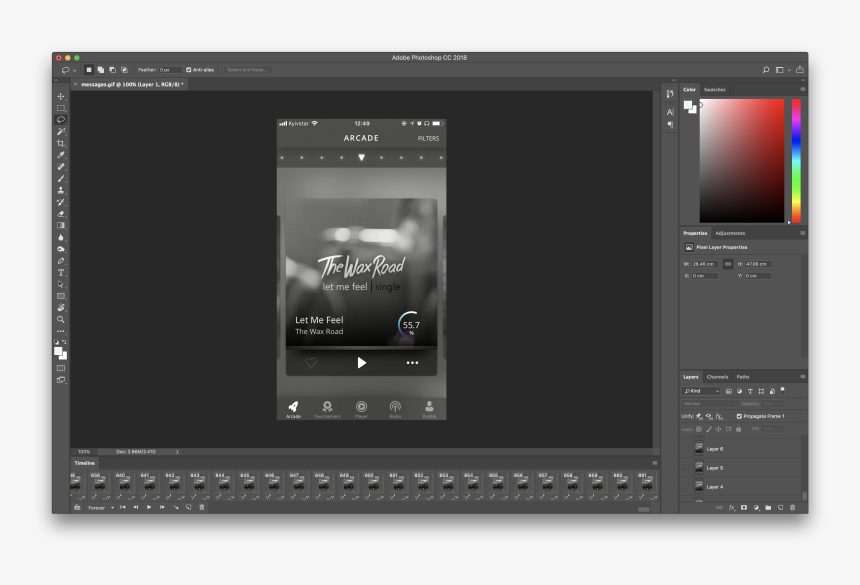Enable Subtract from Selection mode
The width and height of the screenshot is (860, 585).
[x=112, y=70]
